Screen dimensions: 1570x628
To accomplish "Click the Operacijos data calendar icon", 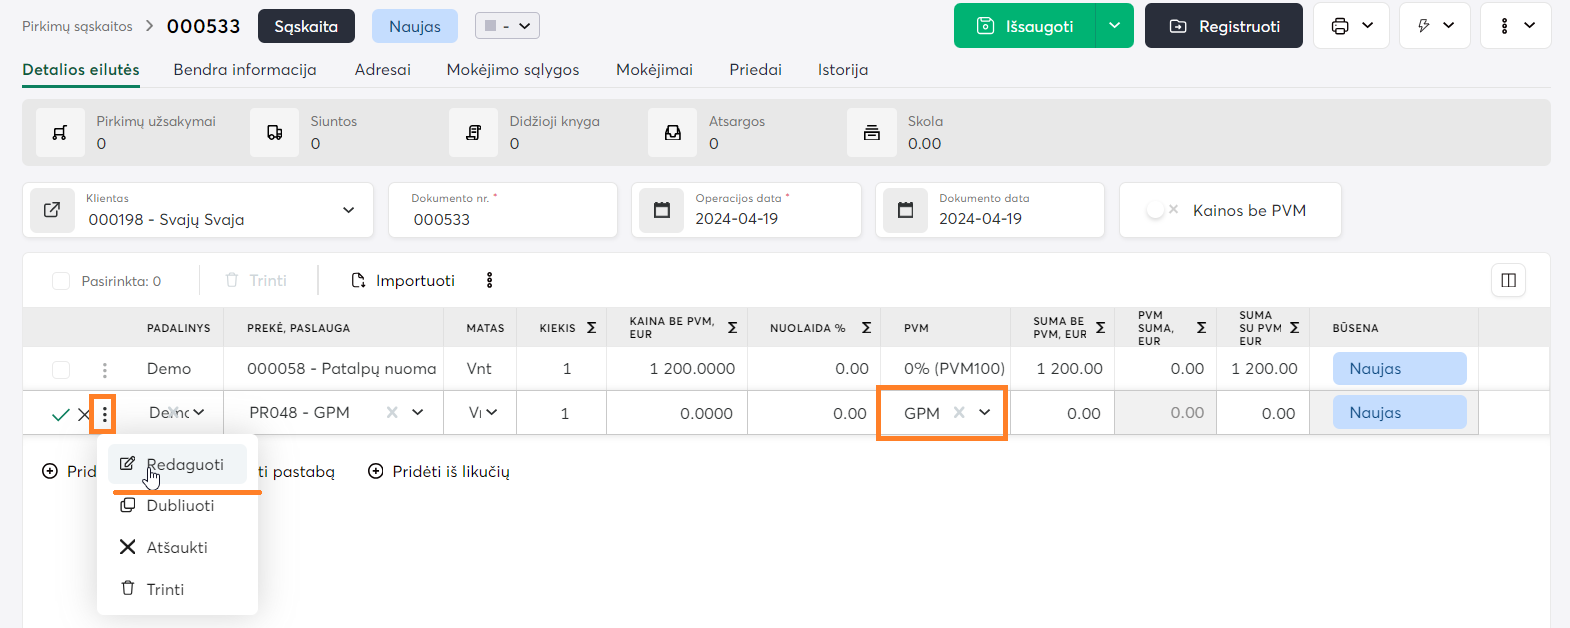I will 661,210.
